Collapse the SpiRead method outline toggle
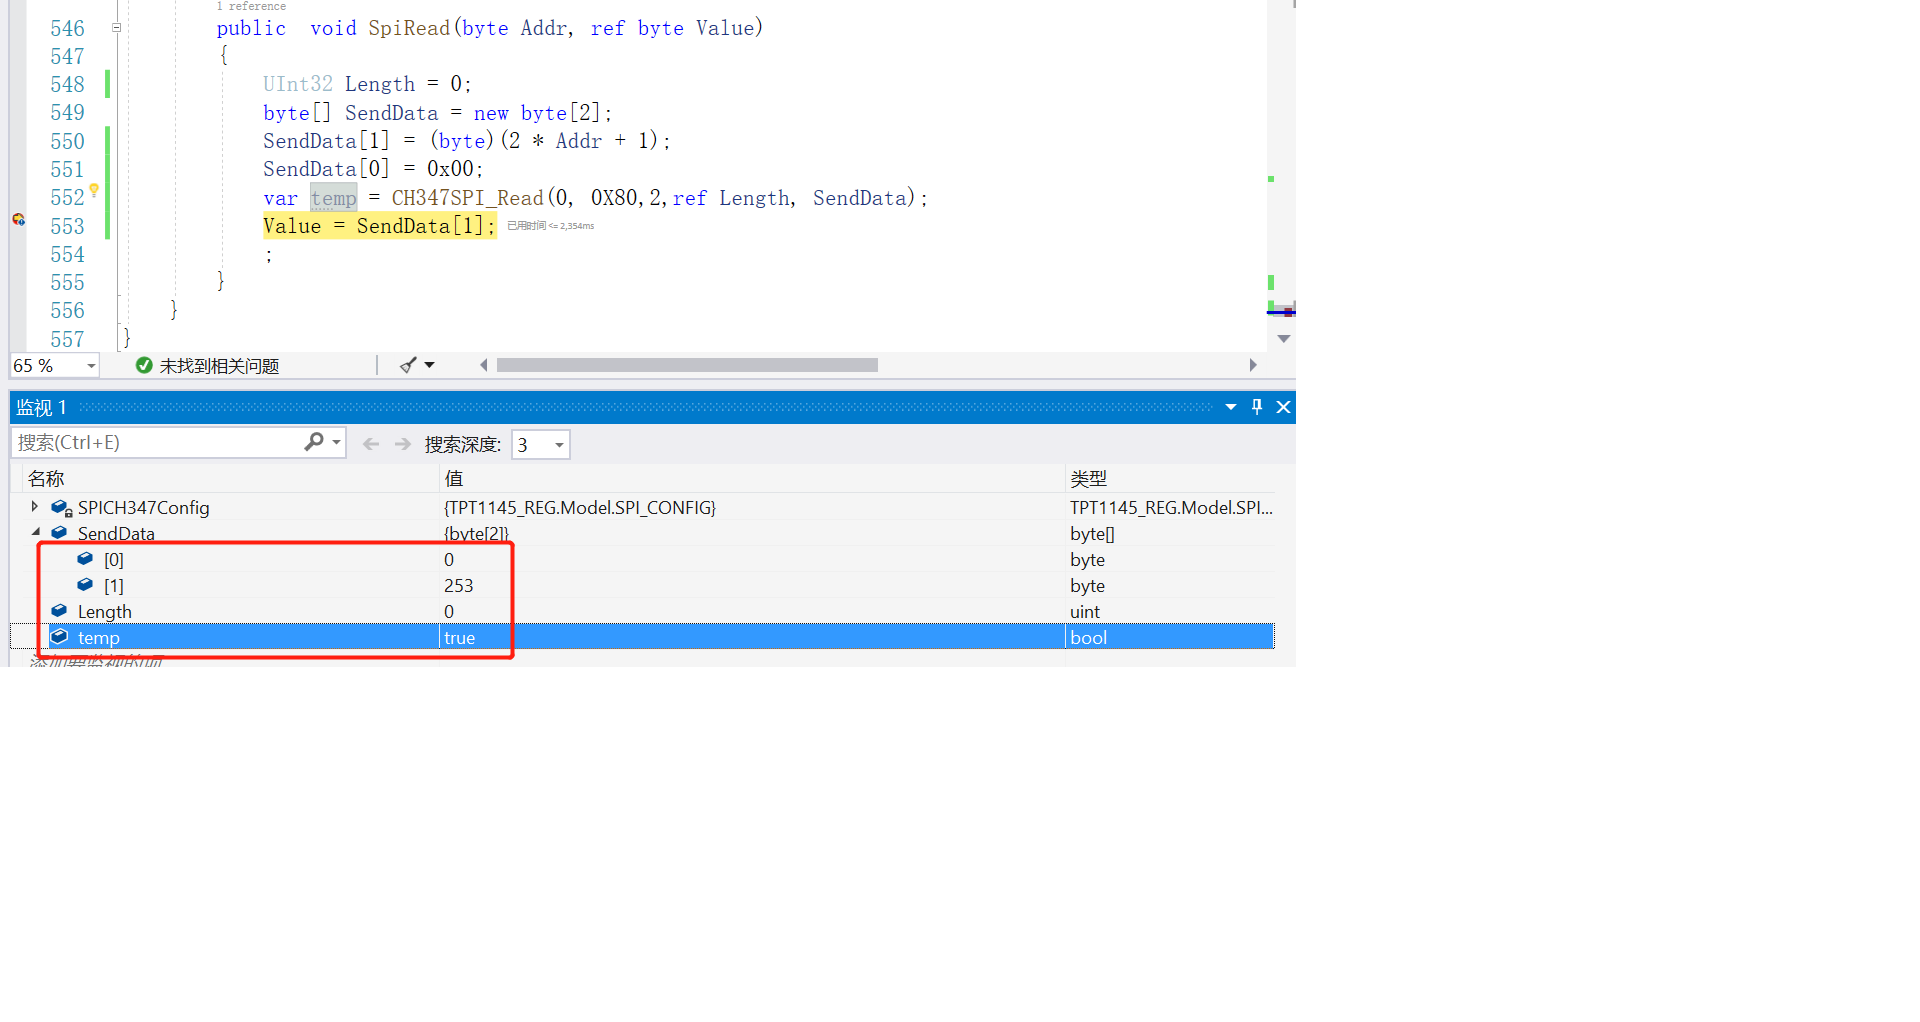The height and width of the screenshot is (1022, 1920). pos(116,28)
